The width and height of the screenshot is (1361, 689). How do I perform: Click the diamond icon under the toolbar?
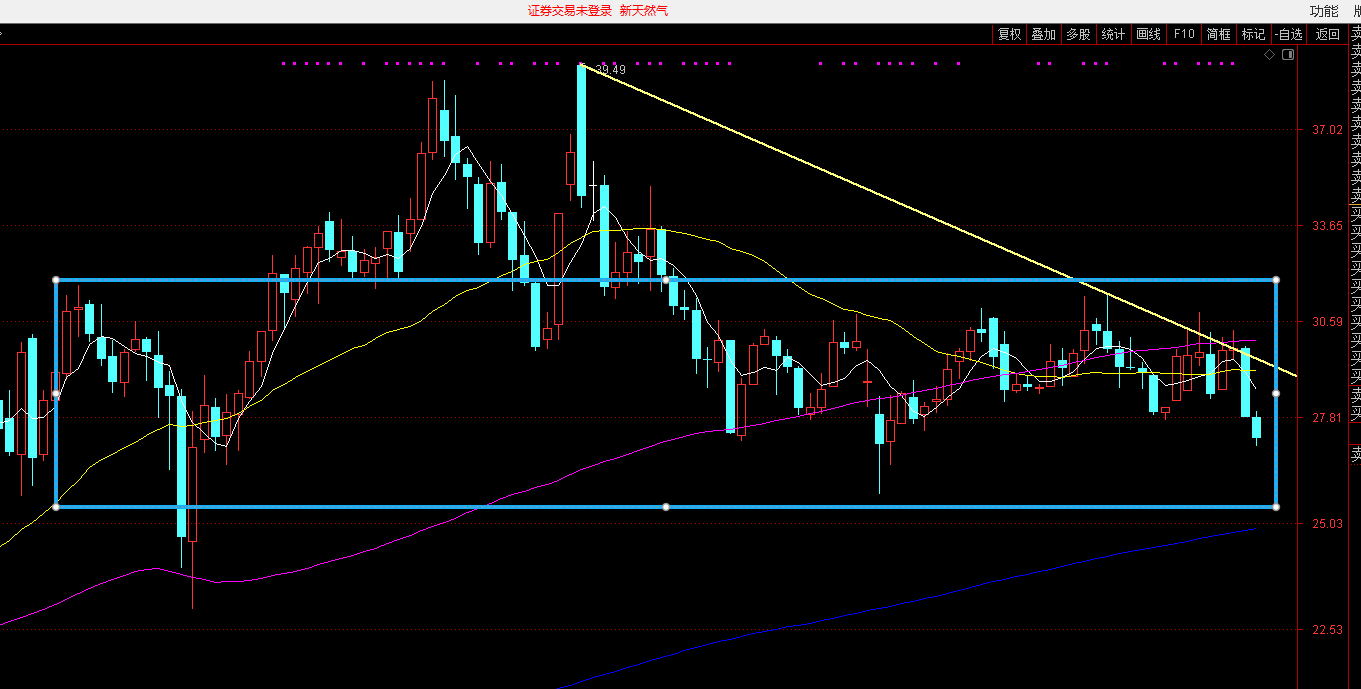click(1269, 55)
